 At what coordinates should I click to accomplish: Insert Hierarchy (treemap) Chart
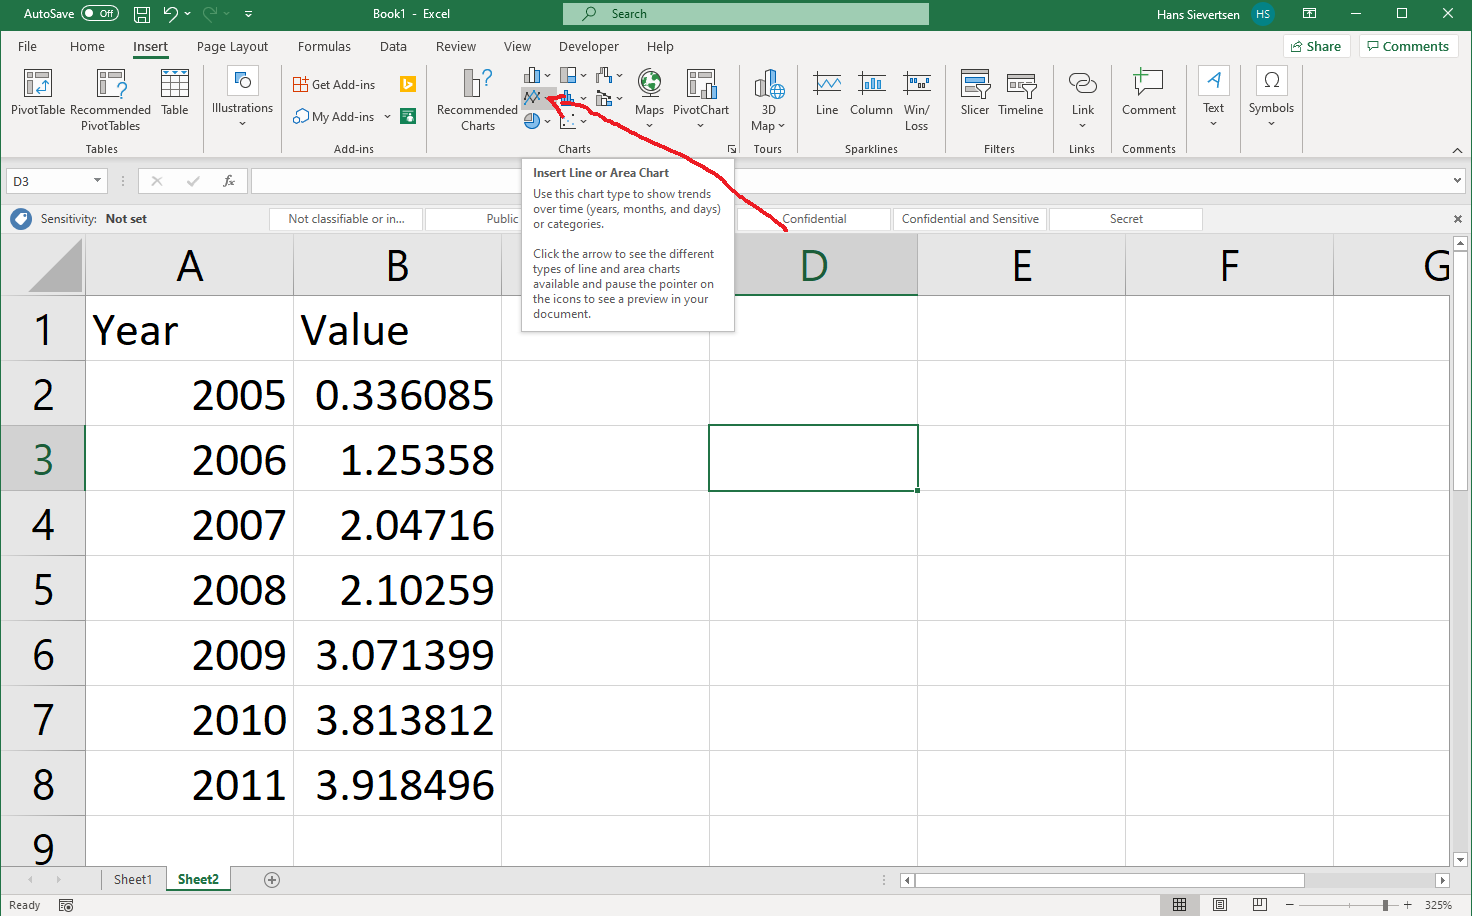tap(573, 75)
